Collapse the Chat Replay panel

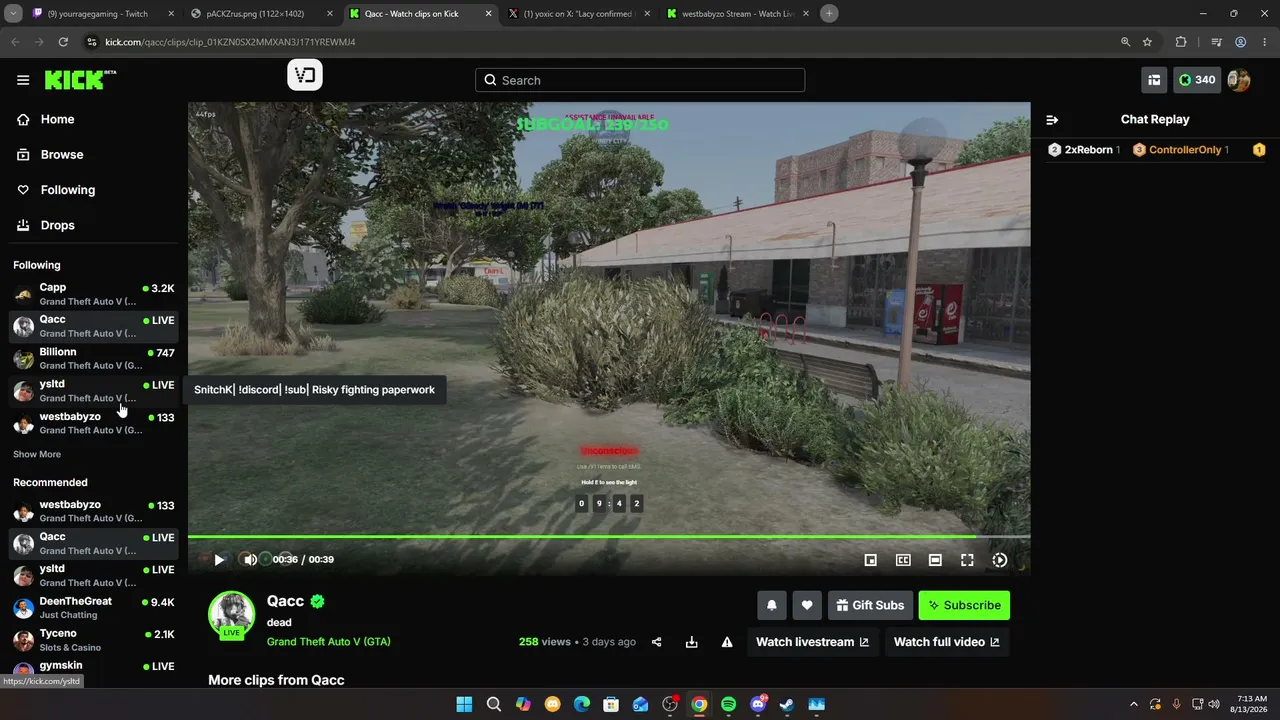point(1052,120)
